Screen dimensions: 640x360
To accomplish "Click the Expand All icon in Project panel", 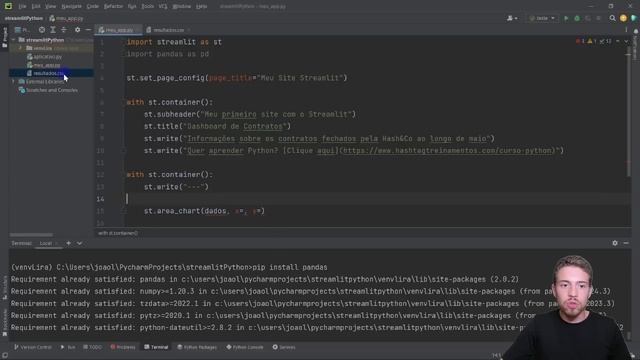I will pos(53,30).
